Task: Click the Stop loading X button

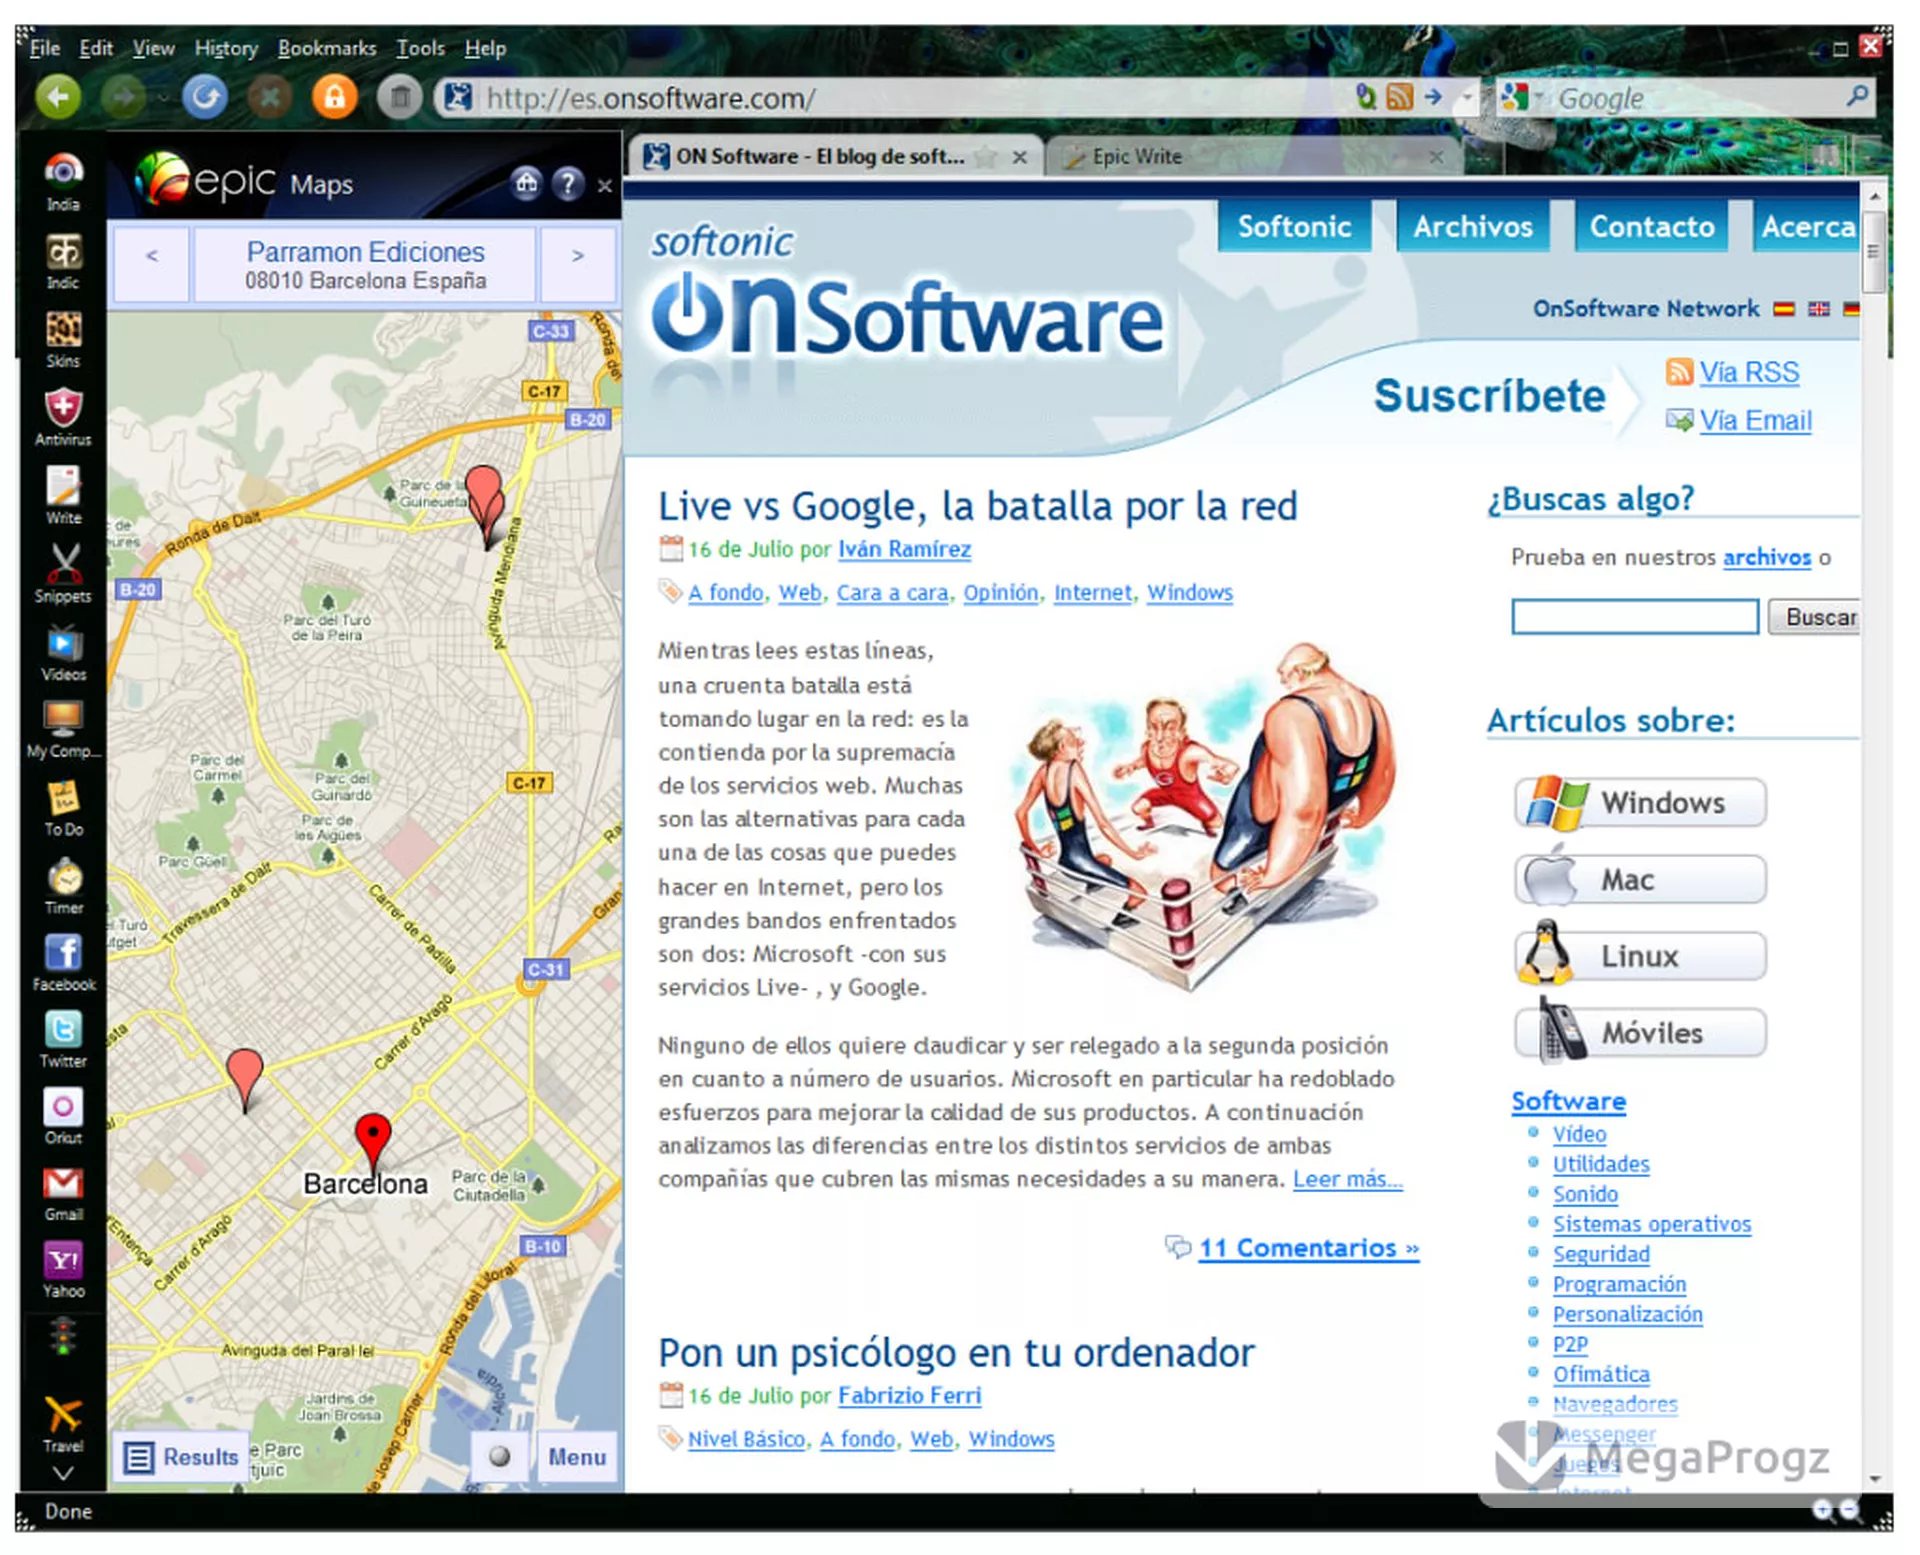Action: click(x=269, y=98)
